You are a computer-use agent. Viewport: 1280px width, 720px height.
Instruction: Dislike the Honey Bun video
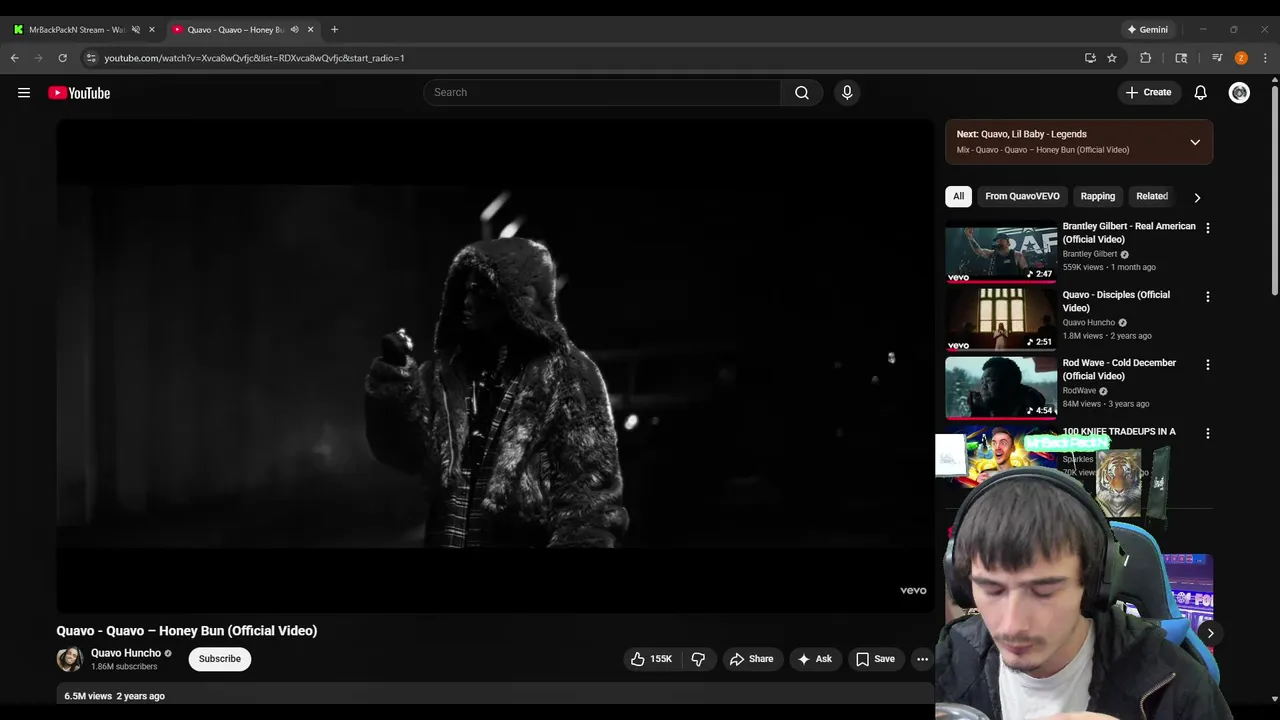click(x=698, y=659)
